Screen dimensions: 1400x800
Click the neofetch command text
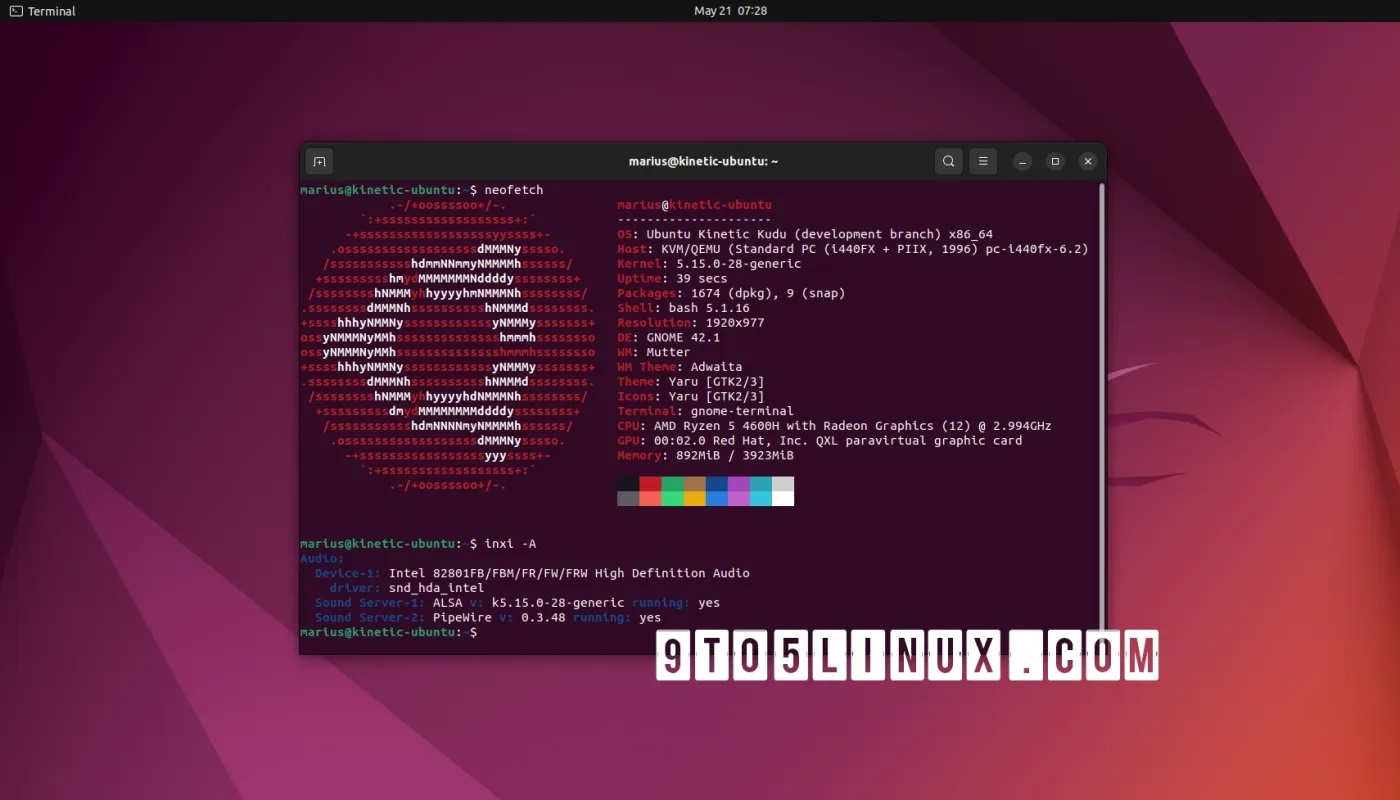(x=514, y=190)
